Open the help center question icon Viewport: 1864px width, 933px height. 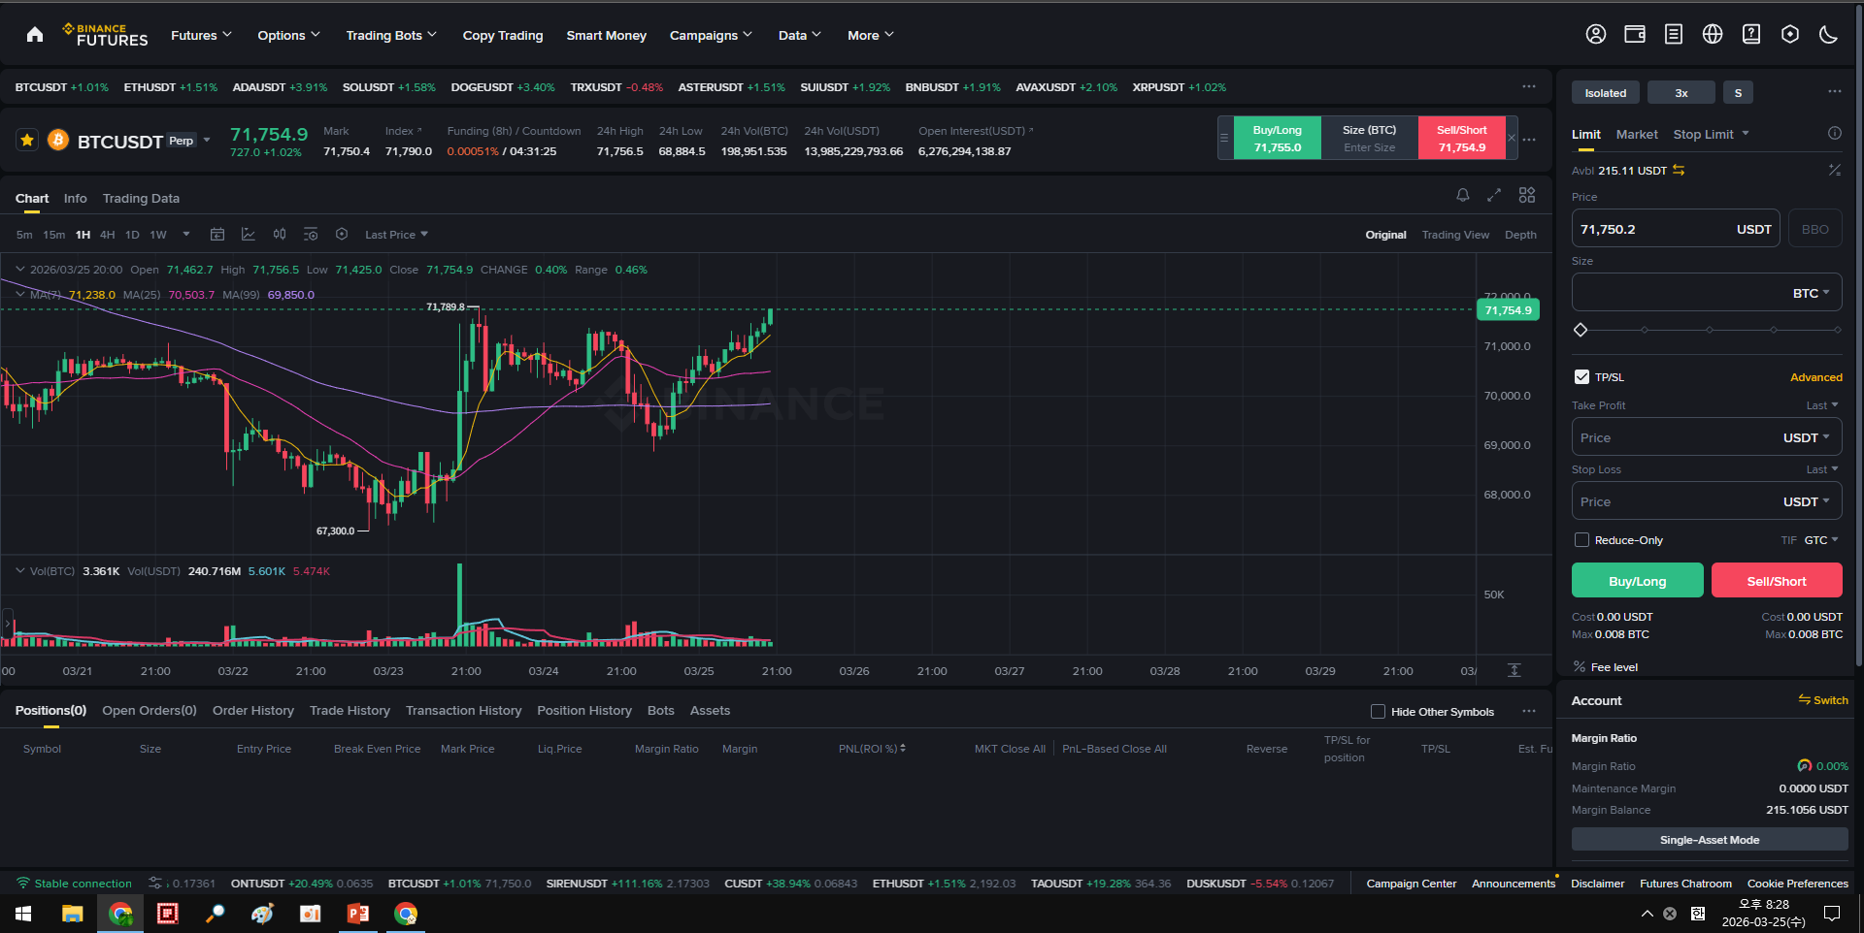1751,34
